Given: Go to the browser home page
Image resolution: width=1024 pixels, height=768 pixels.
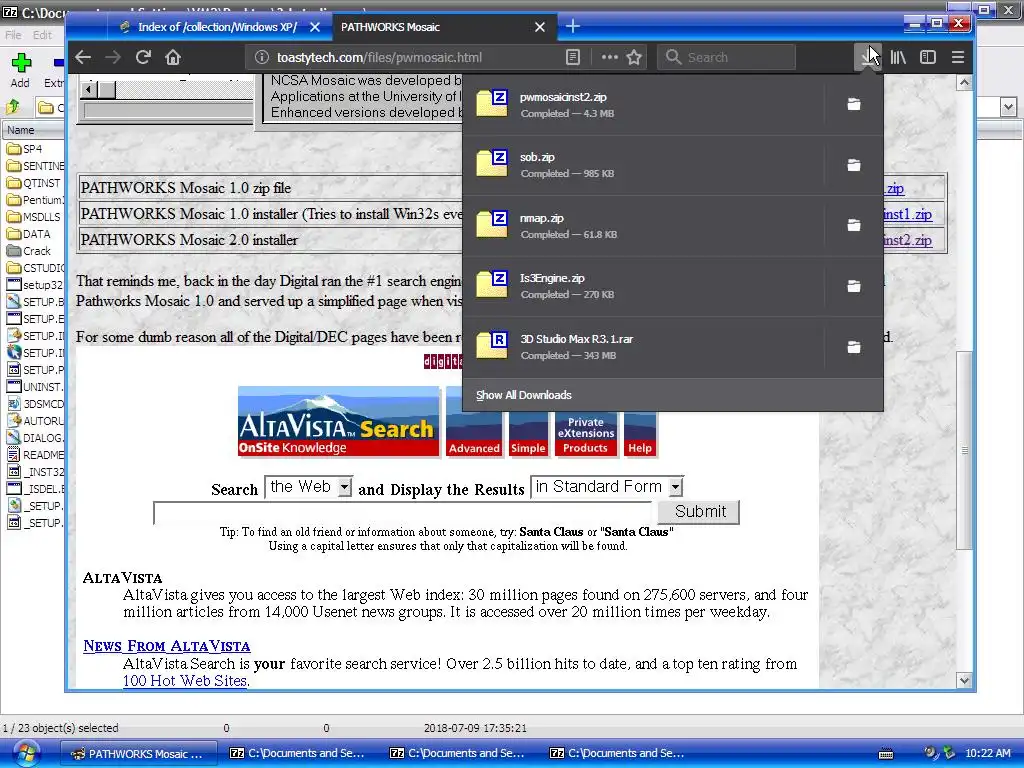Looking at the screenshot, I should 173,57.
